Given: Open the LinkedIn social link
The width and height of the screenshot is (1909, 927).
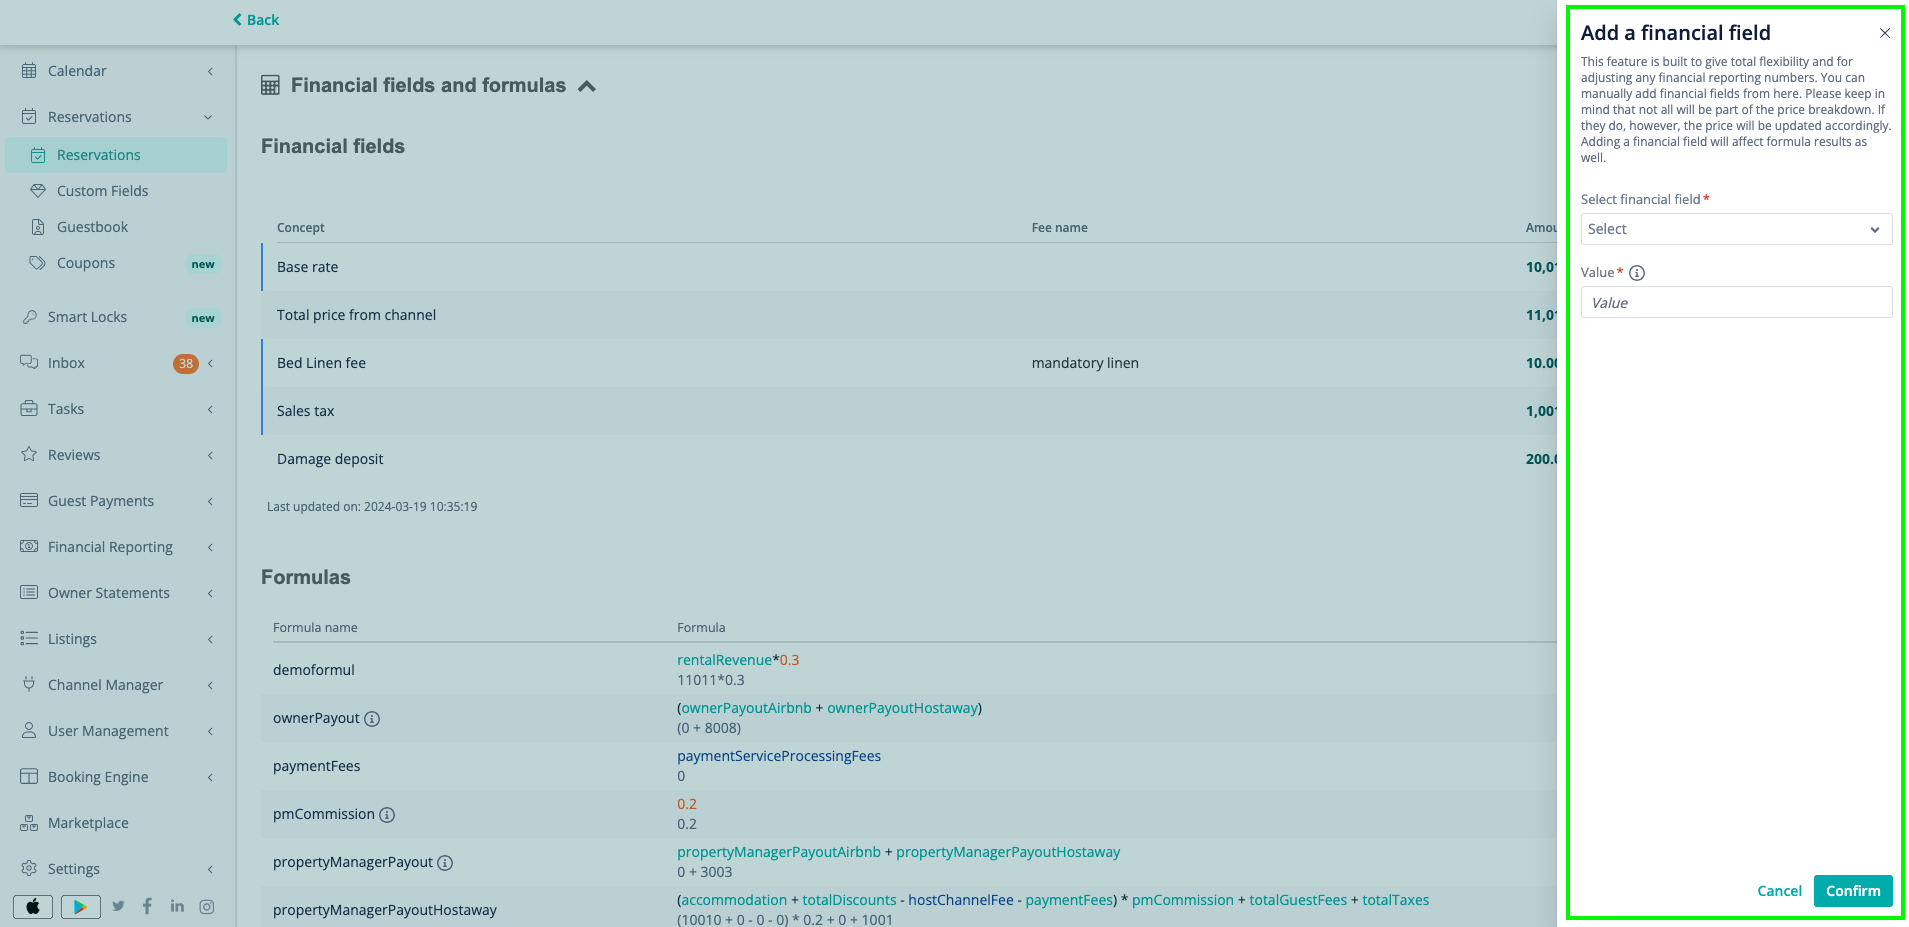Looking at the screenshot, I should click(177, 907).
